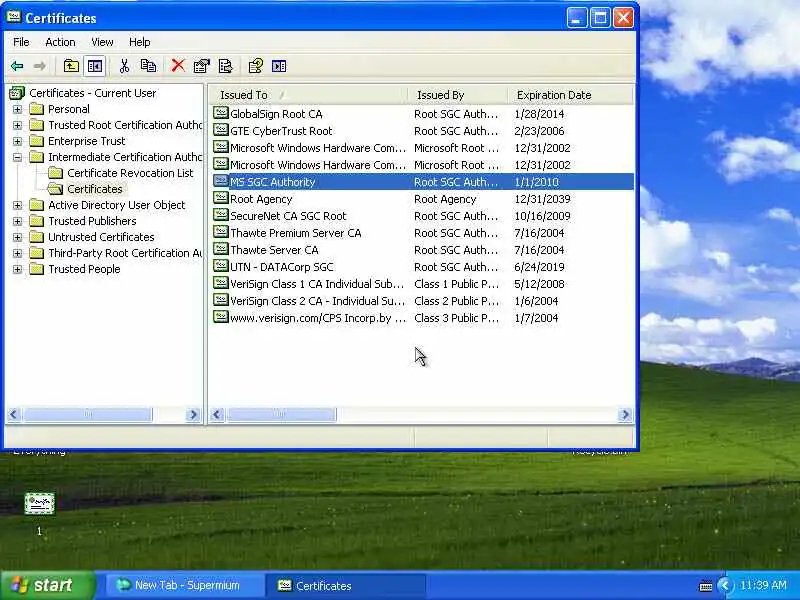Image resolution: width=800 pixels, height=600 pixels.
Task: Select the MS SGC Authority row
Action: (x=422, y=182)
